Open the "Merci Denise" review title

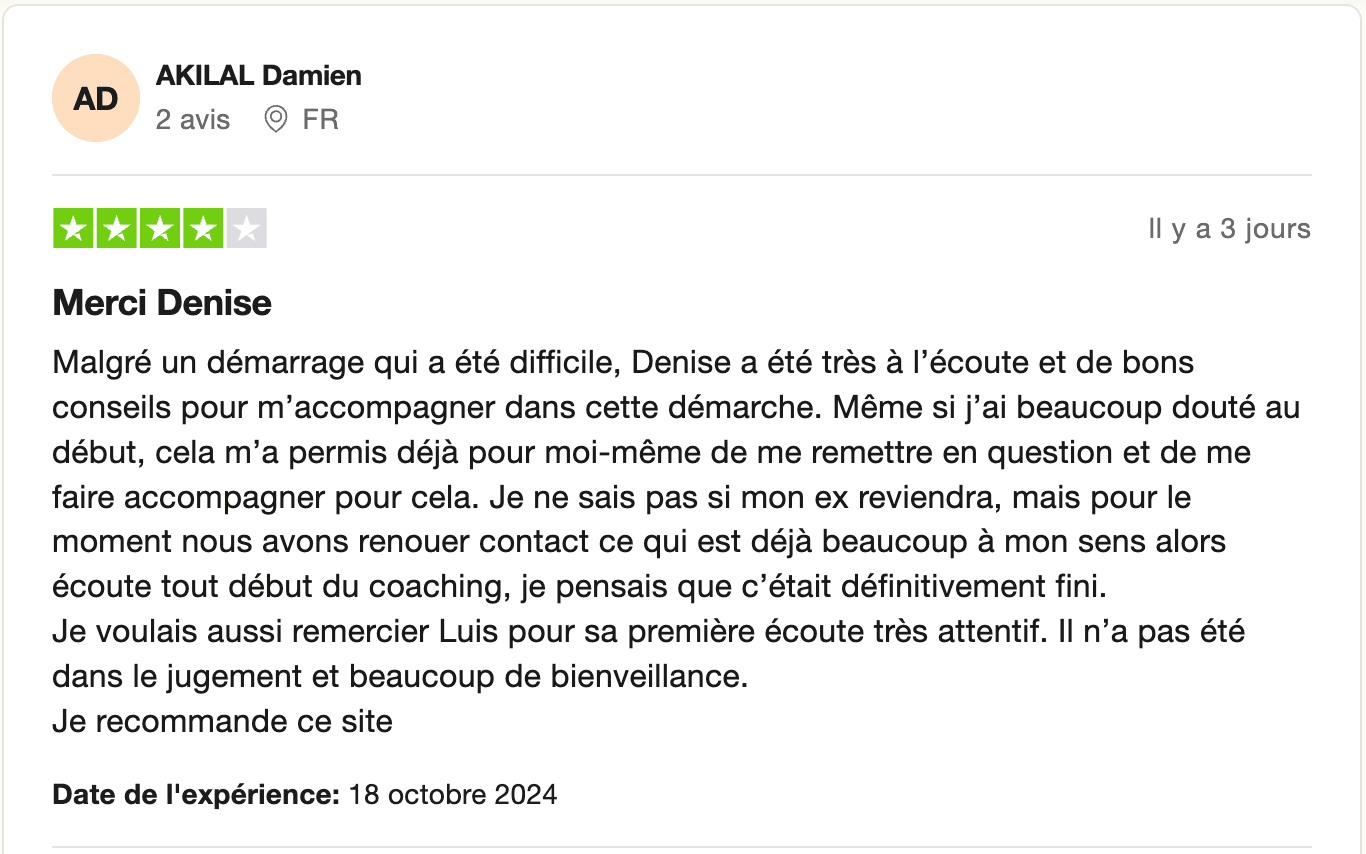click(162, 303)
